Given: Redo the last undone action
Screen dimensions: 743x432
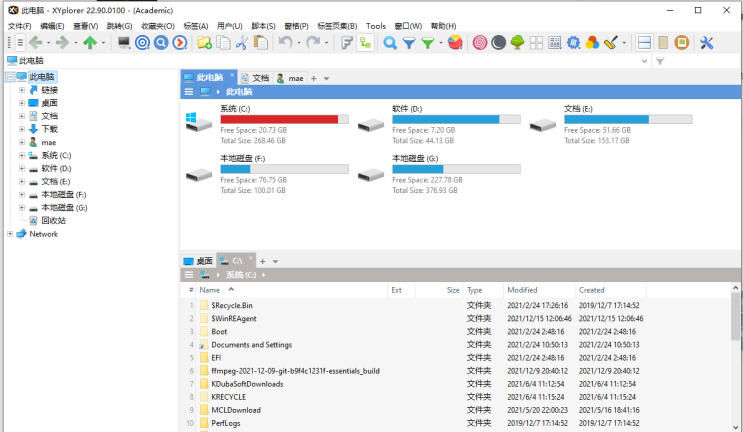Looking at the screenshot, I should point(313,43).
